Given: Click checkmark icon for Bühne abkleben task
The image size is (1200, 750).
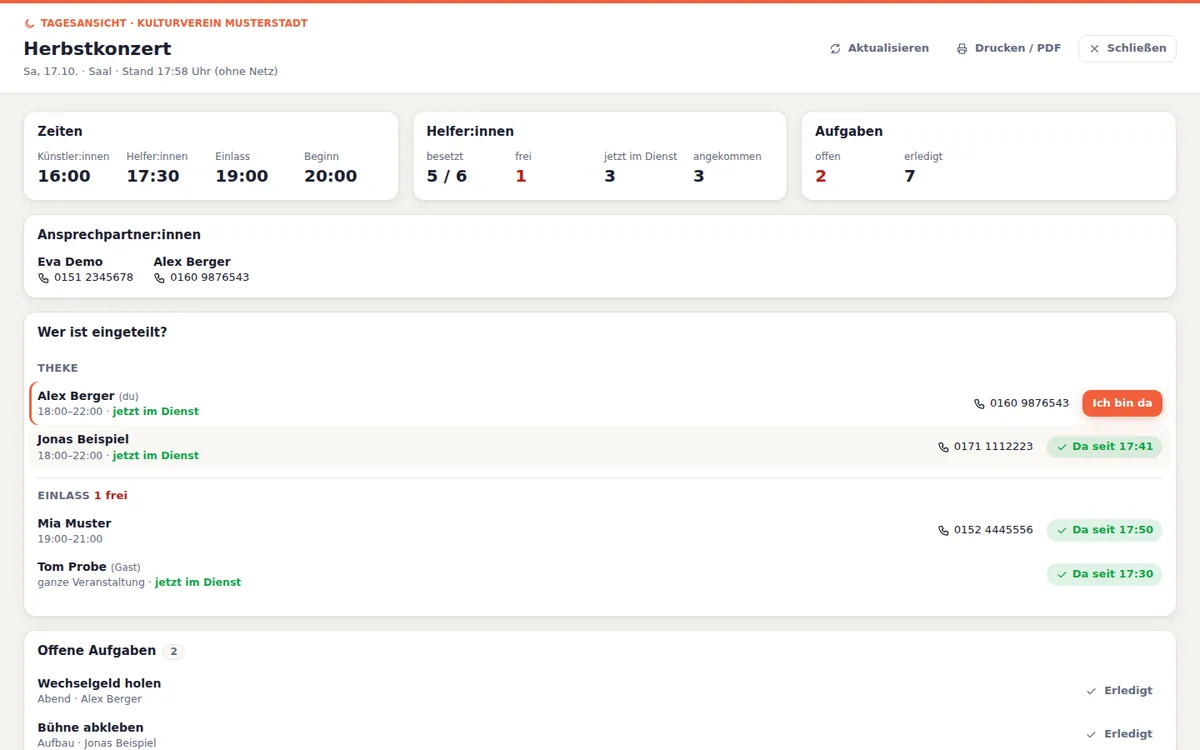Looking at the screenshot, I should click(1091, 734).
